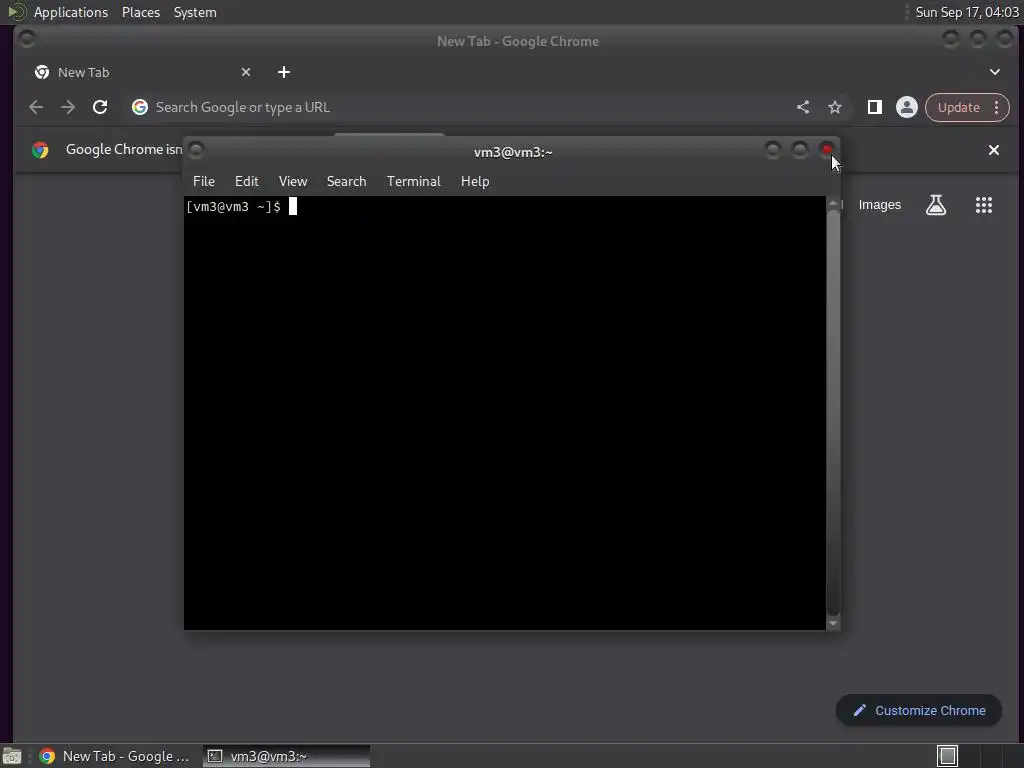The image size is (1024, 768).
Task: Click terminal scrollbar down arrow
Action: coord(833,624)
